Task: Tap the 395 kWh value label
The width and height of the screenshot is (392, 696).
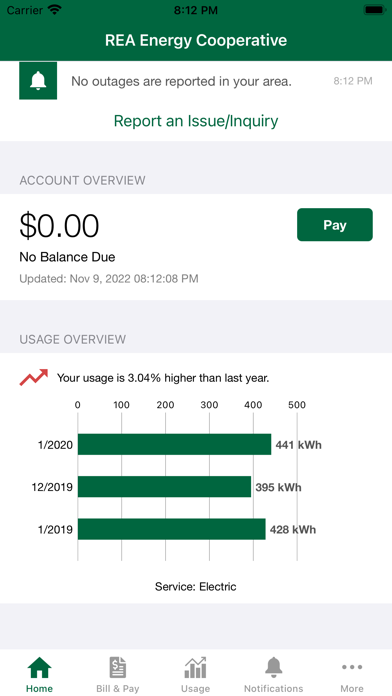Action: click(x=278, y=487)
